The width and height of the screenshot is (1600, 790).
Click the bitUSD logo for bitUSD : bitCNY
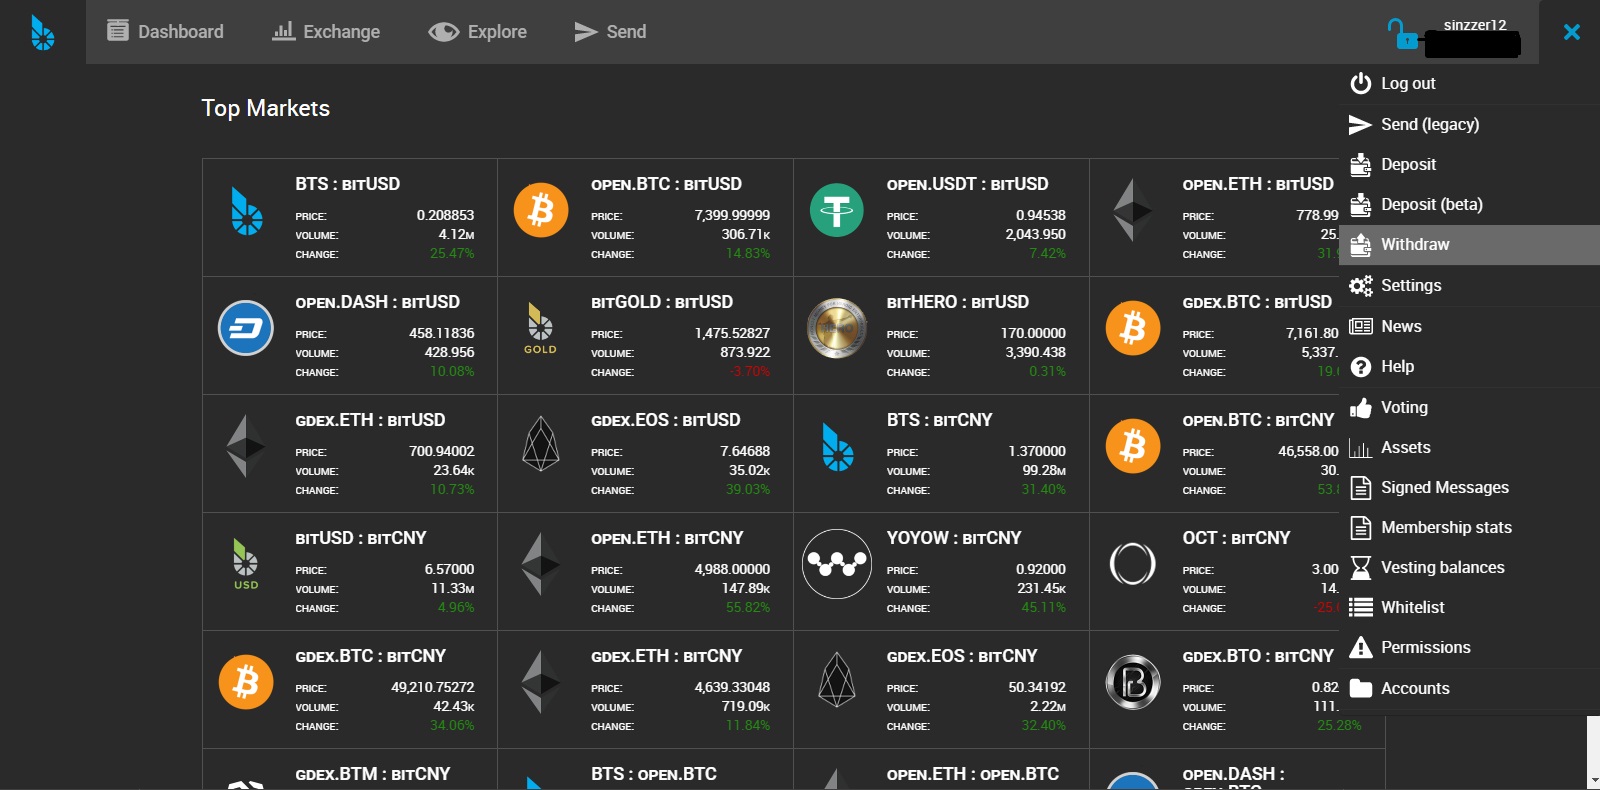point(246,564)
